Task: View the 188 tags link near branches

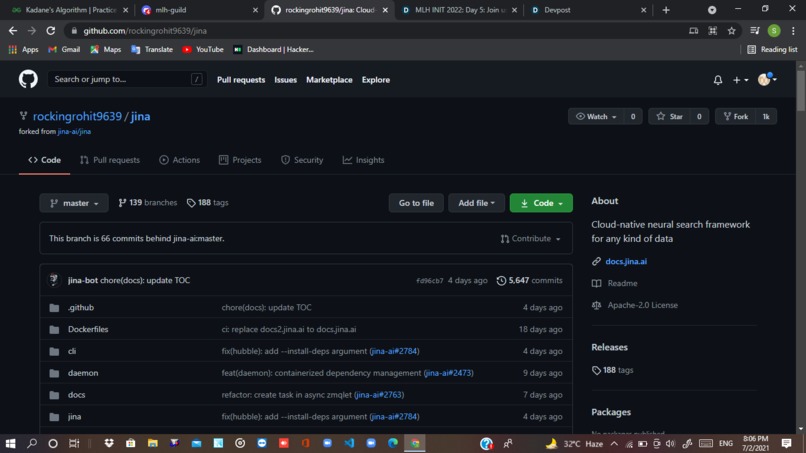Action: [x=207, y=203]
